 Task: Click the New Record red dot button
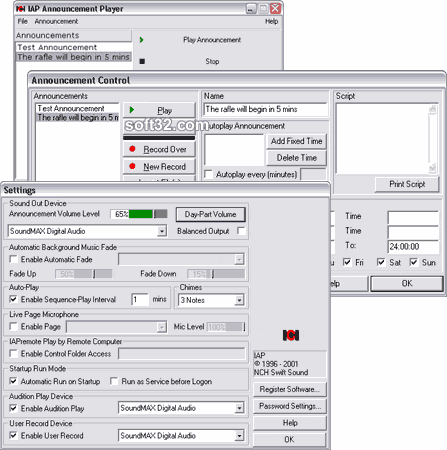(x=159, y=166)
